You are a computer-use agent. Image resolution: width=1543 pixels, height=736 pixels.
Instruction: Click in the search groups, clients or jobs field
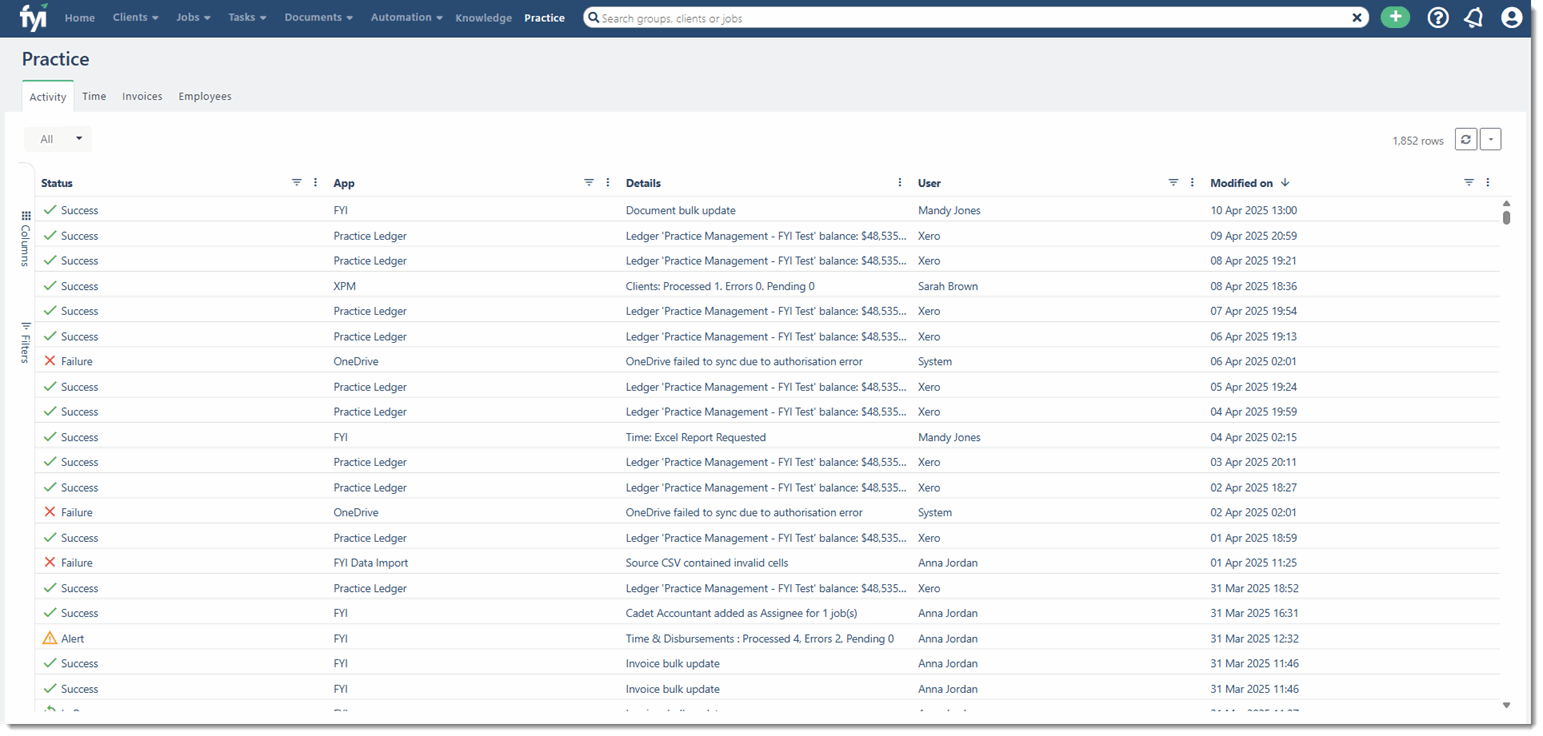pyautogui.click(x=960, y=18)
